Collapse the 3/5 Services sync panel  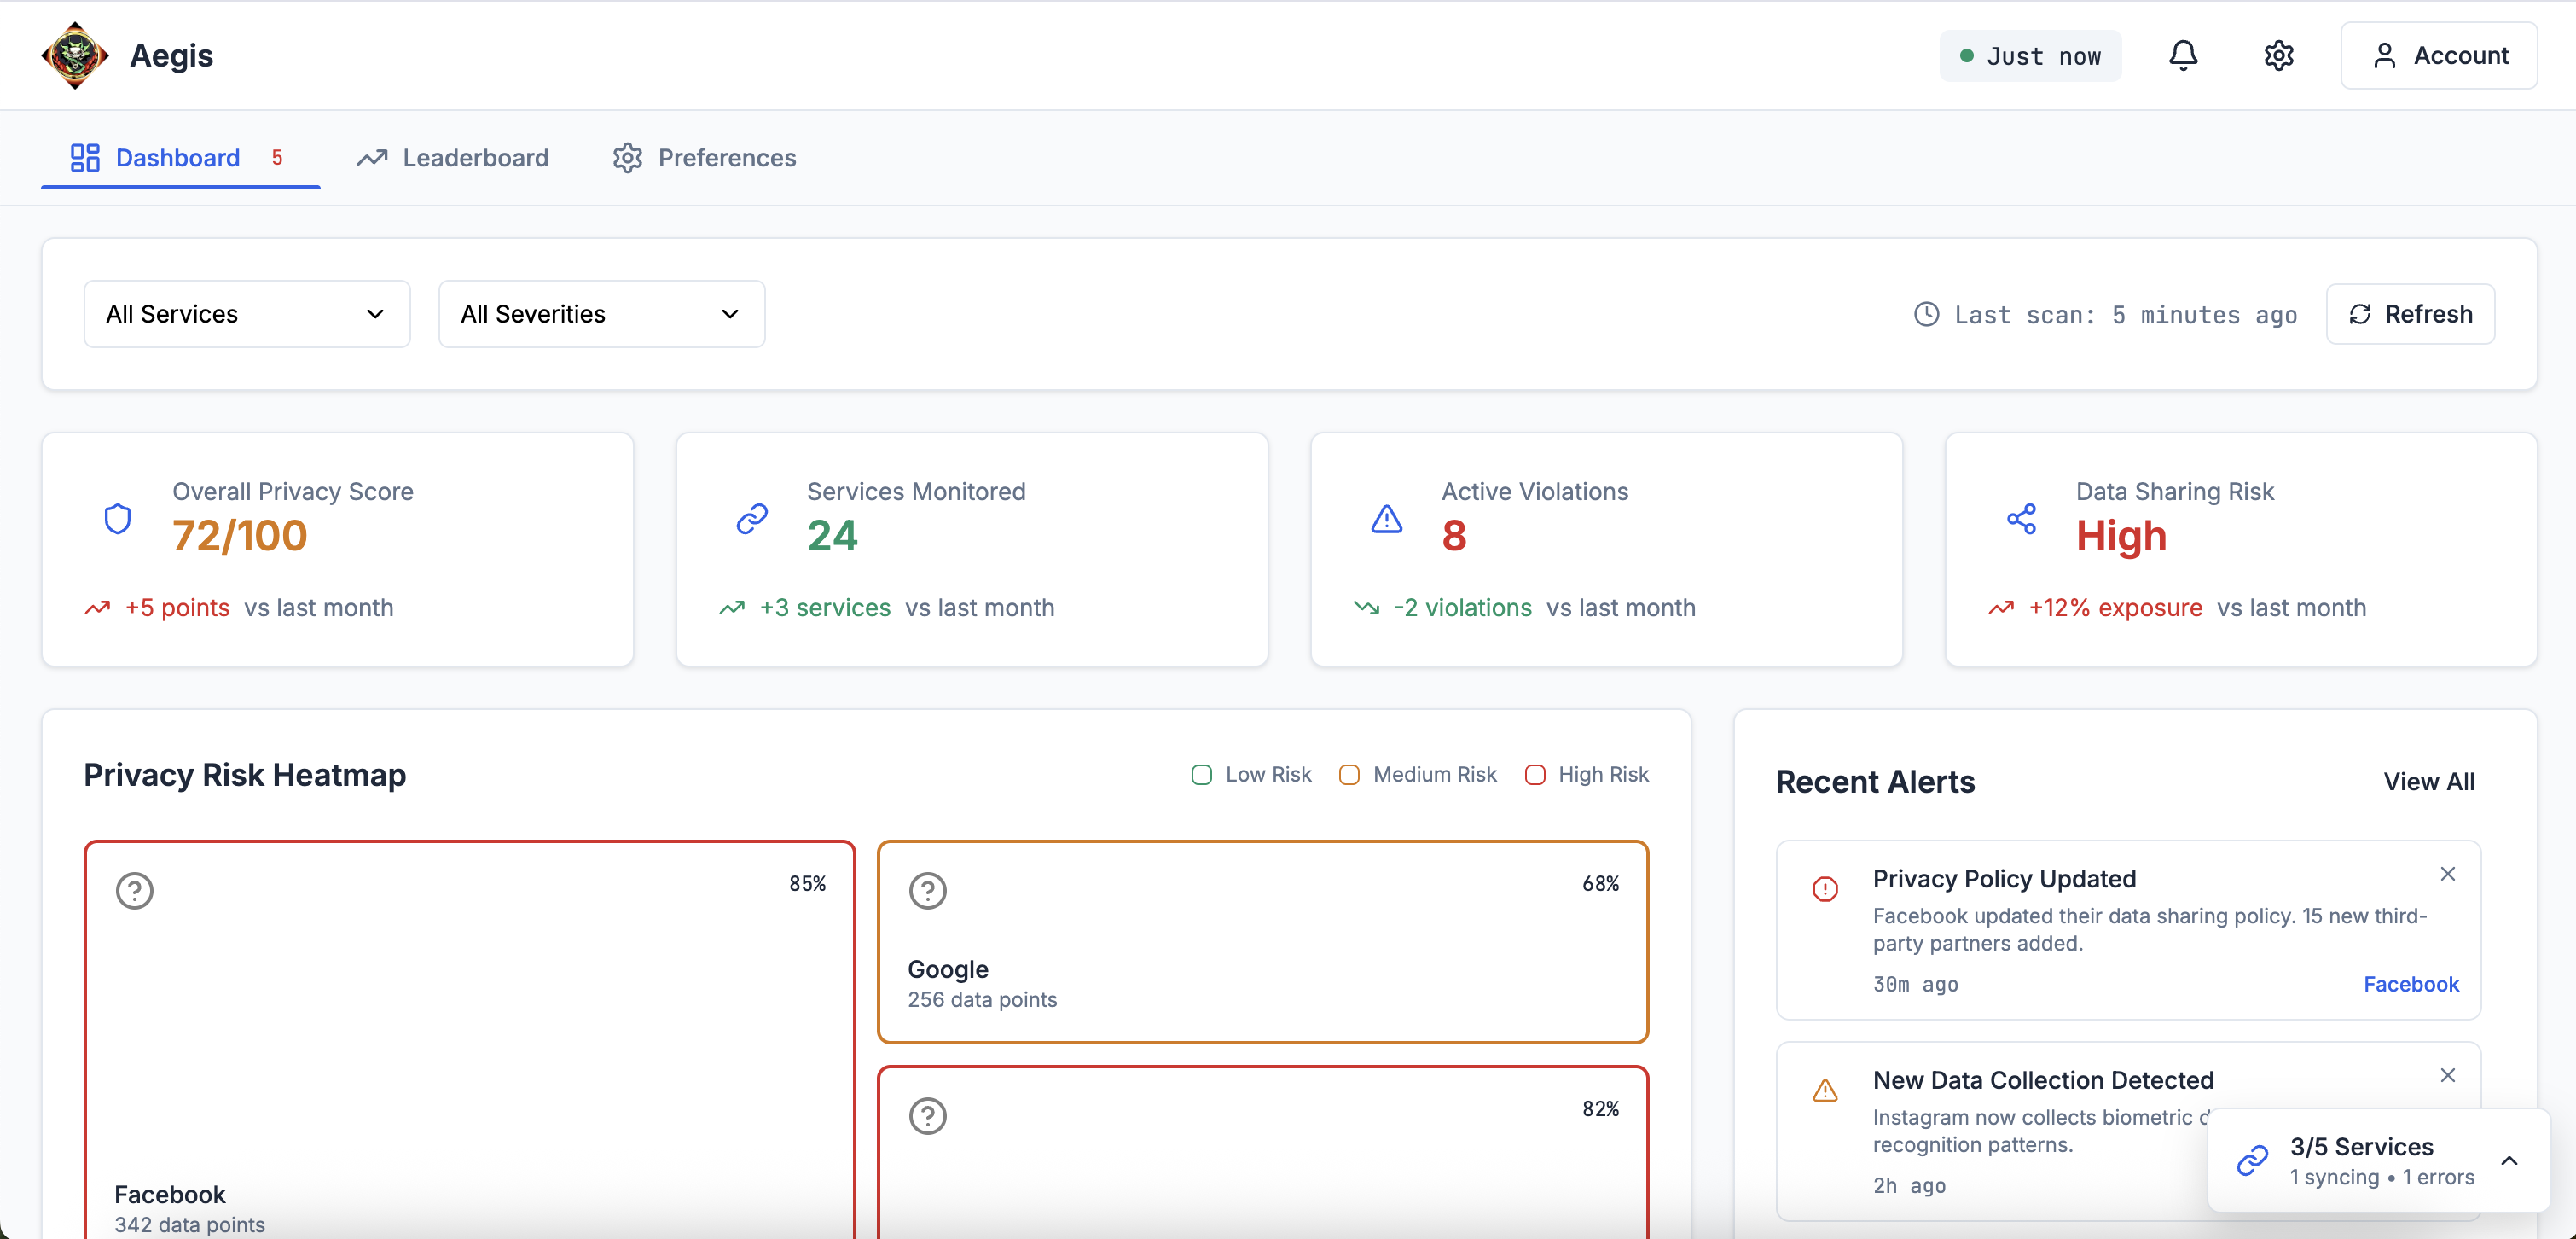[2510, 1160]
